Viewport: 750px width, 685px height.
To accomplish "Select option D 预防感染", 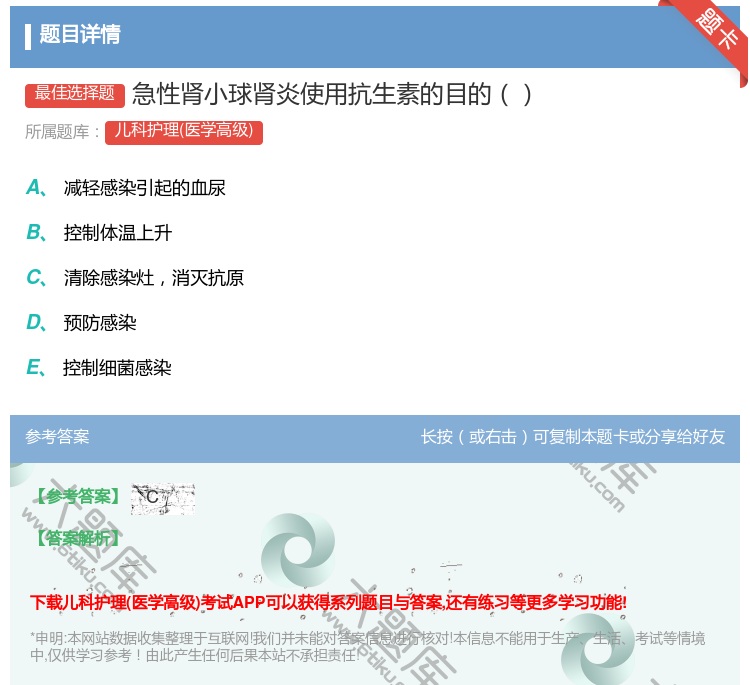I will pyautogui.click(x=81, y=323).
